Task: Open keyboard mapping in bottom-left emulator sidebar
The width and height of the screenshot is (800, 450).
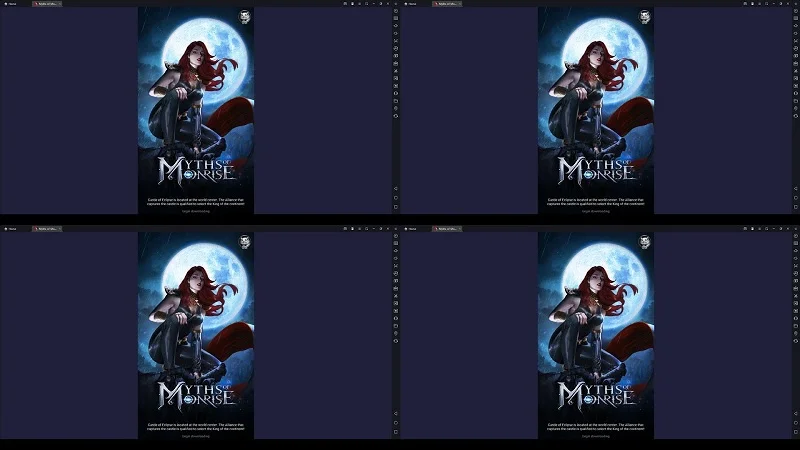Action: [396, 243]
